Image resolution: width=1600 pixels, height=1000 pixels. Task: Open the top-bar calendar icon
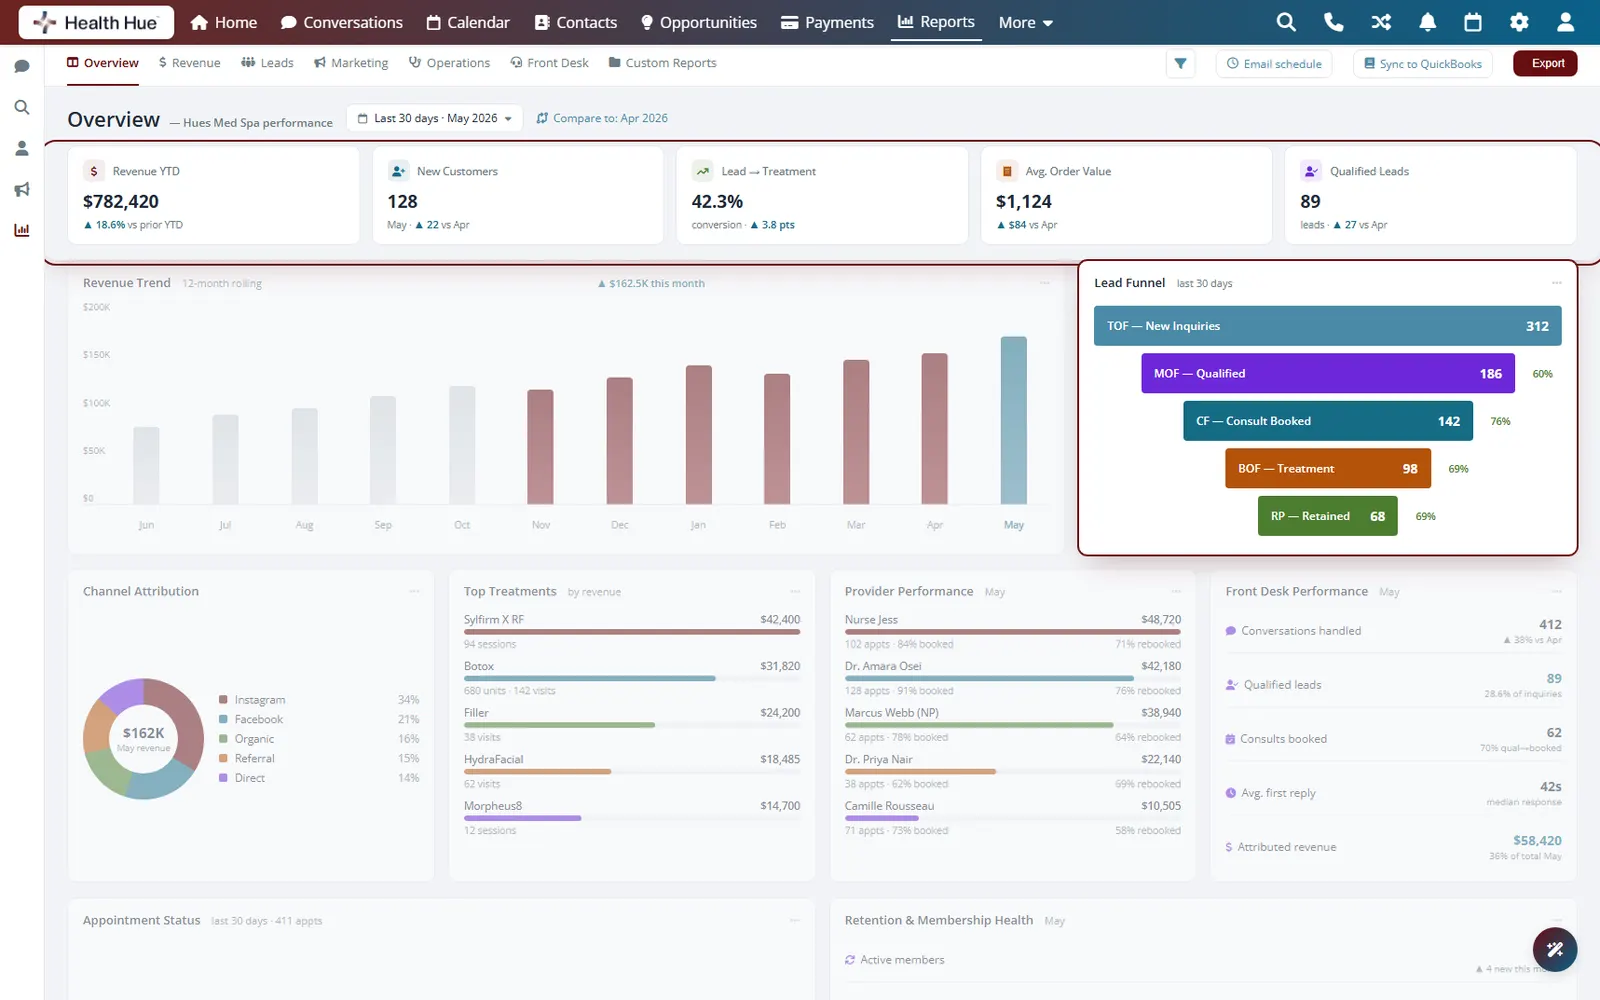click(1473, 22)
